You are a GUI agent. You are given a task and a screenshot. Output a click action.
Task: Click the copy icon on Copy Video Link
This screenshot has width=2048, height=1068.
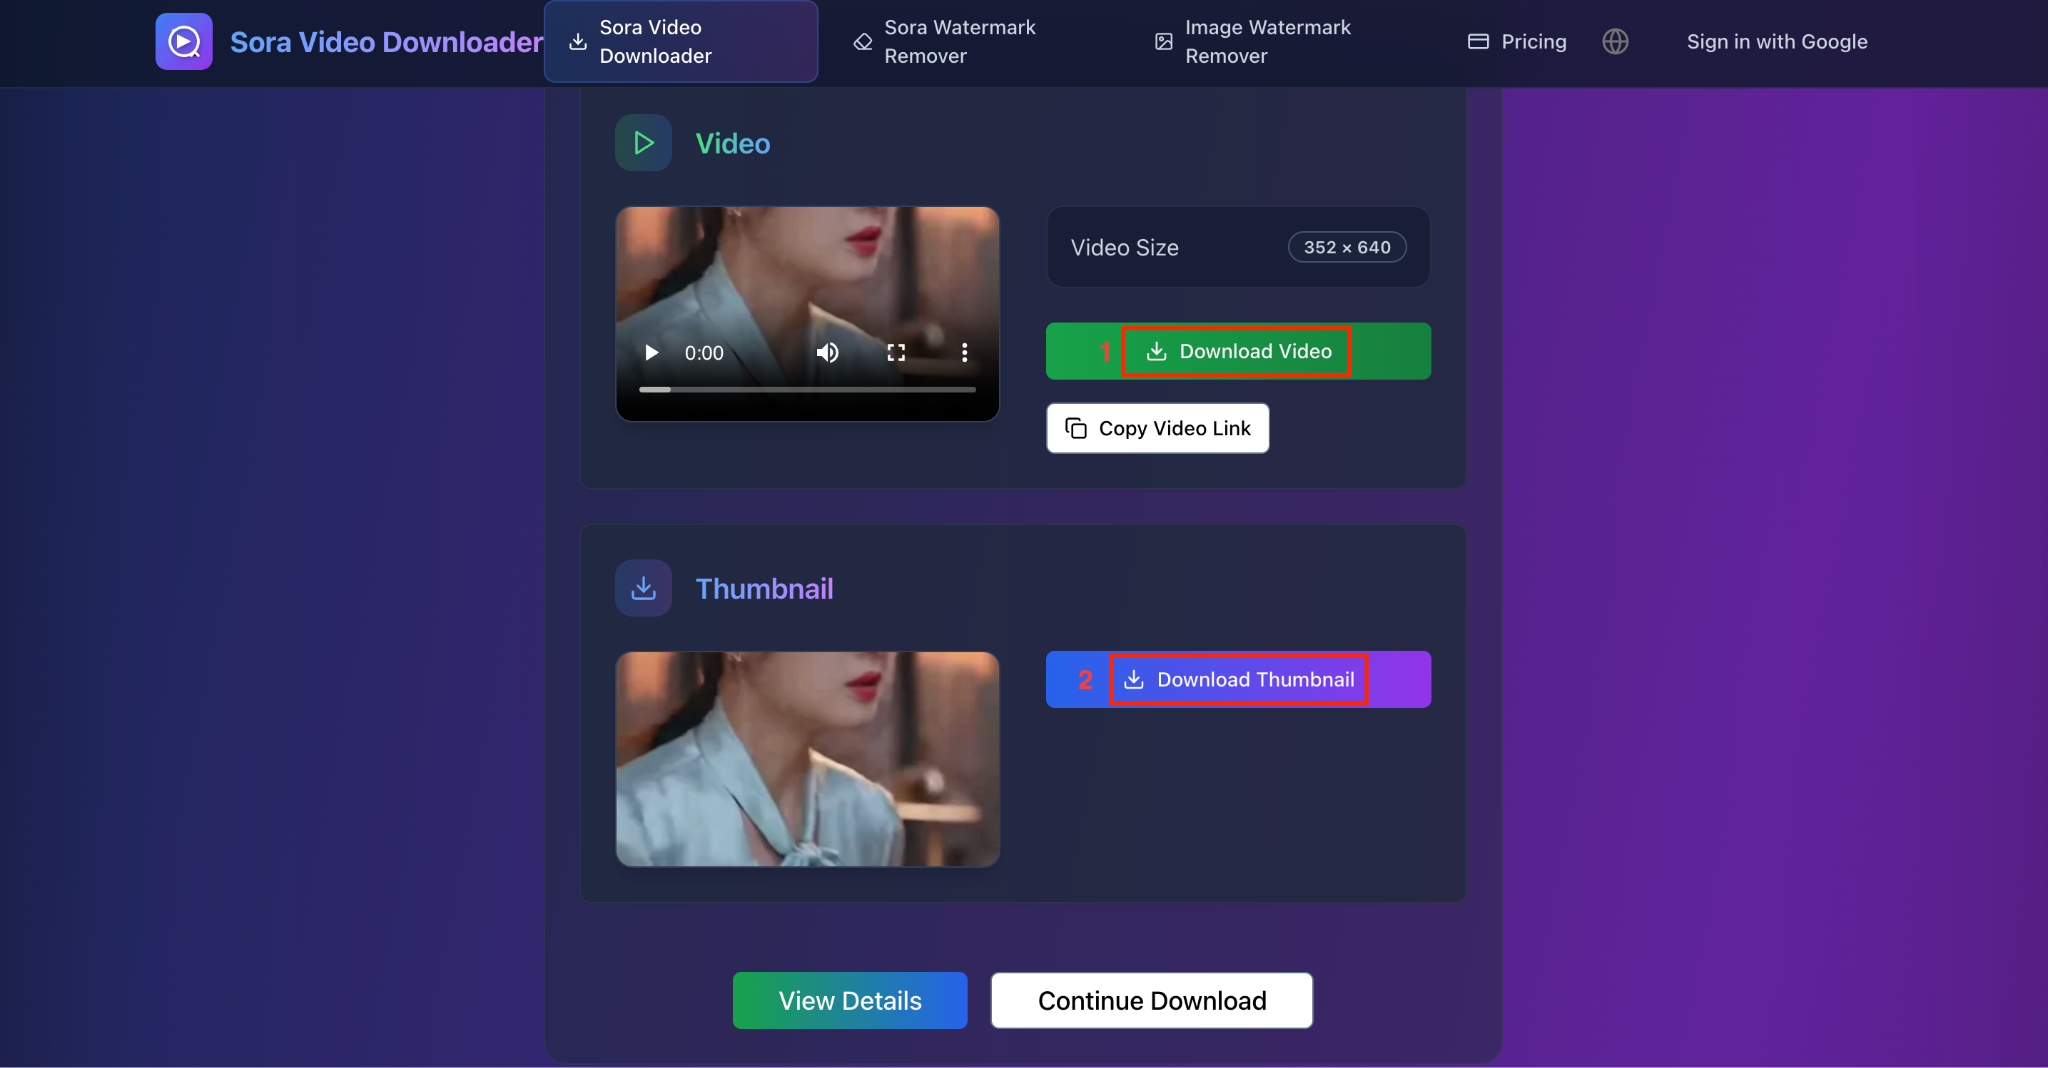point(1076,428)
